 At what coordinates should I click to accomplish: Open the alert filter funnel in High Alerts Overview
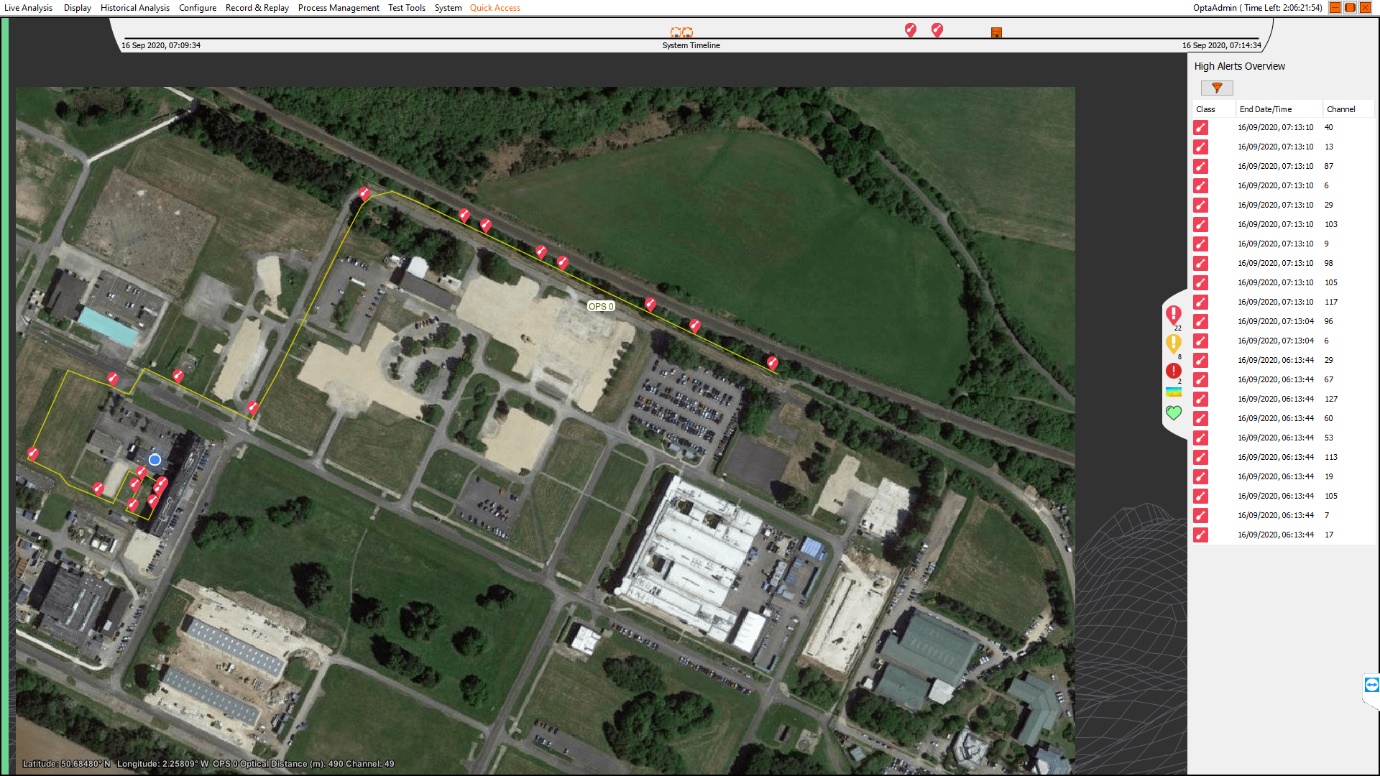point(1216,88)
